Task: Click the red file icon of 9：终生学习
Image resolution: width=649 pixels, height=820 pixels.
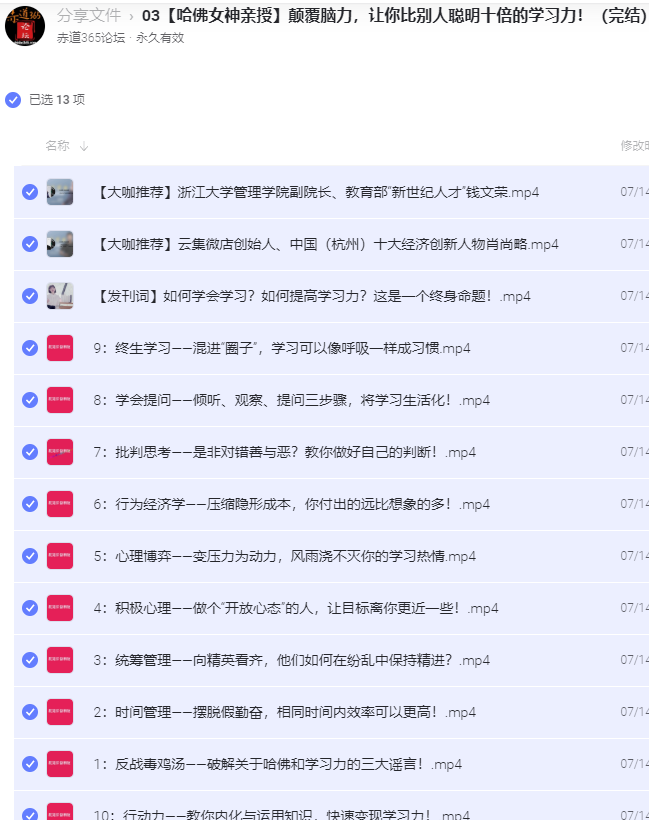Action: point(60,348)
